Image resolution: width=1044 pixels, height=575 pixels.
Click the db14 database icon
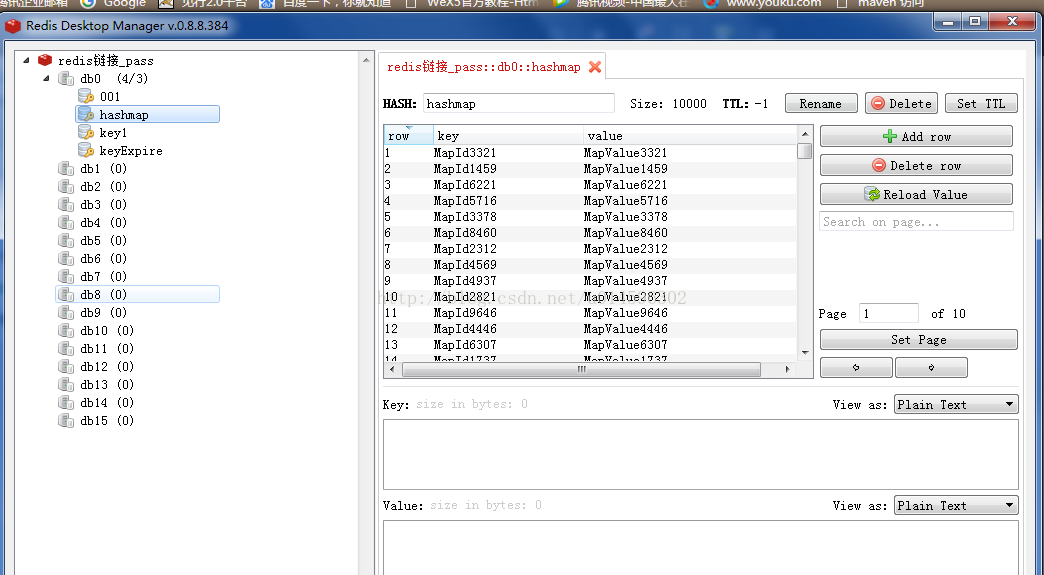tap(66, 402)
